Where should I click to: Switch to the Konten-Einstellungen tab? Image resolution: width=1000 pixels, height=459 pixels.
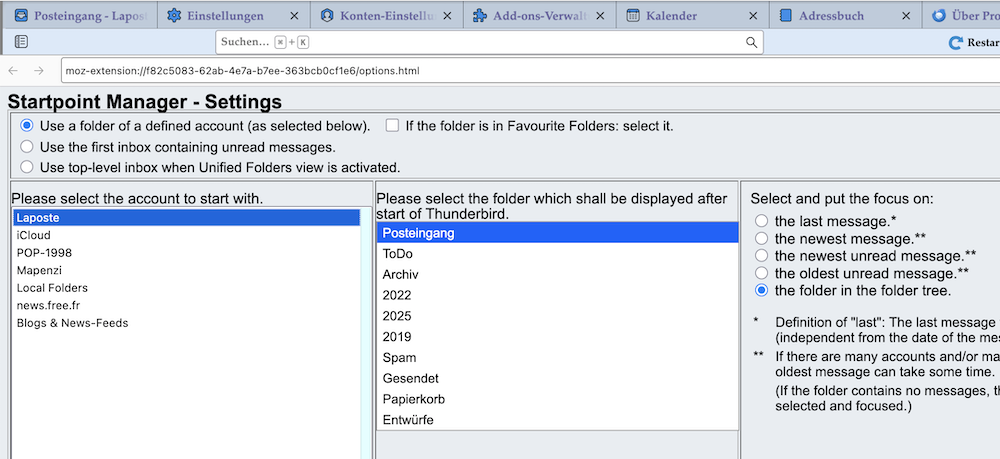click(x=386, y=16)
